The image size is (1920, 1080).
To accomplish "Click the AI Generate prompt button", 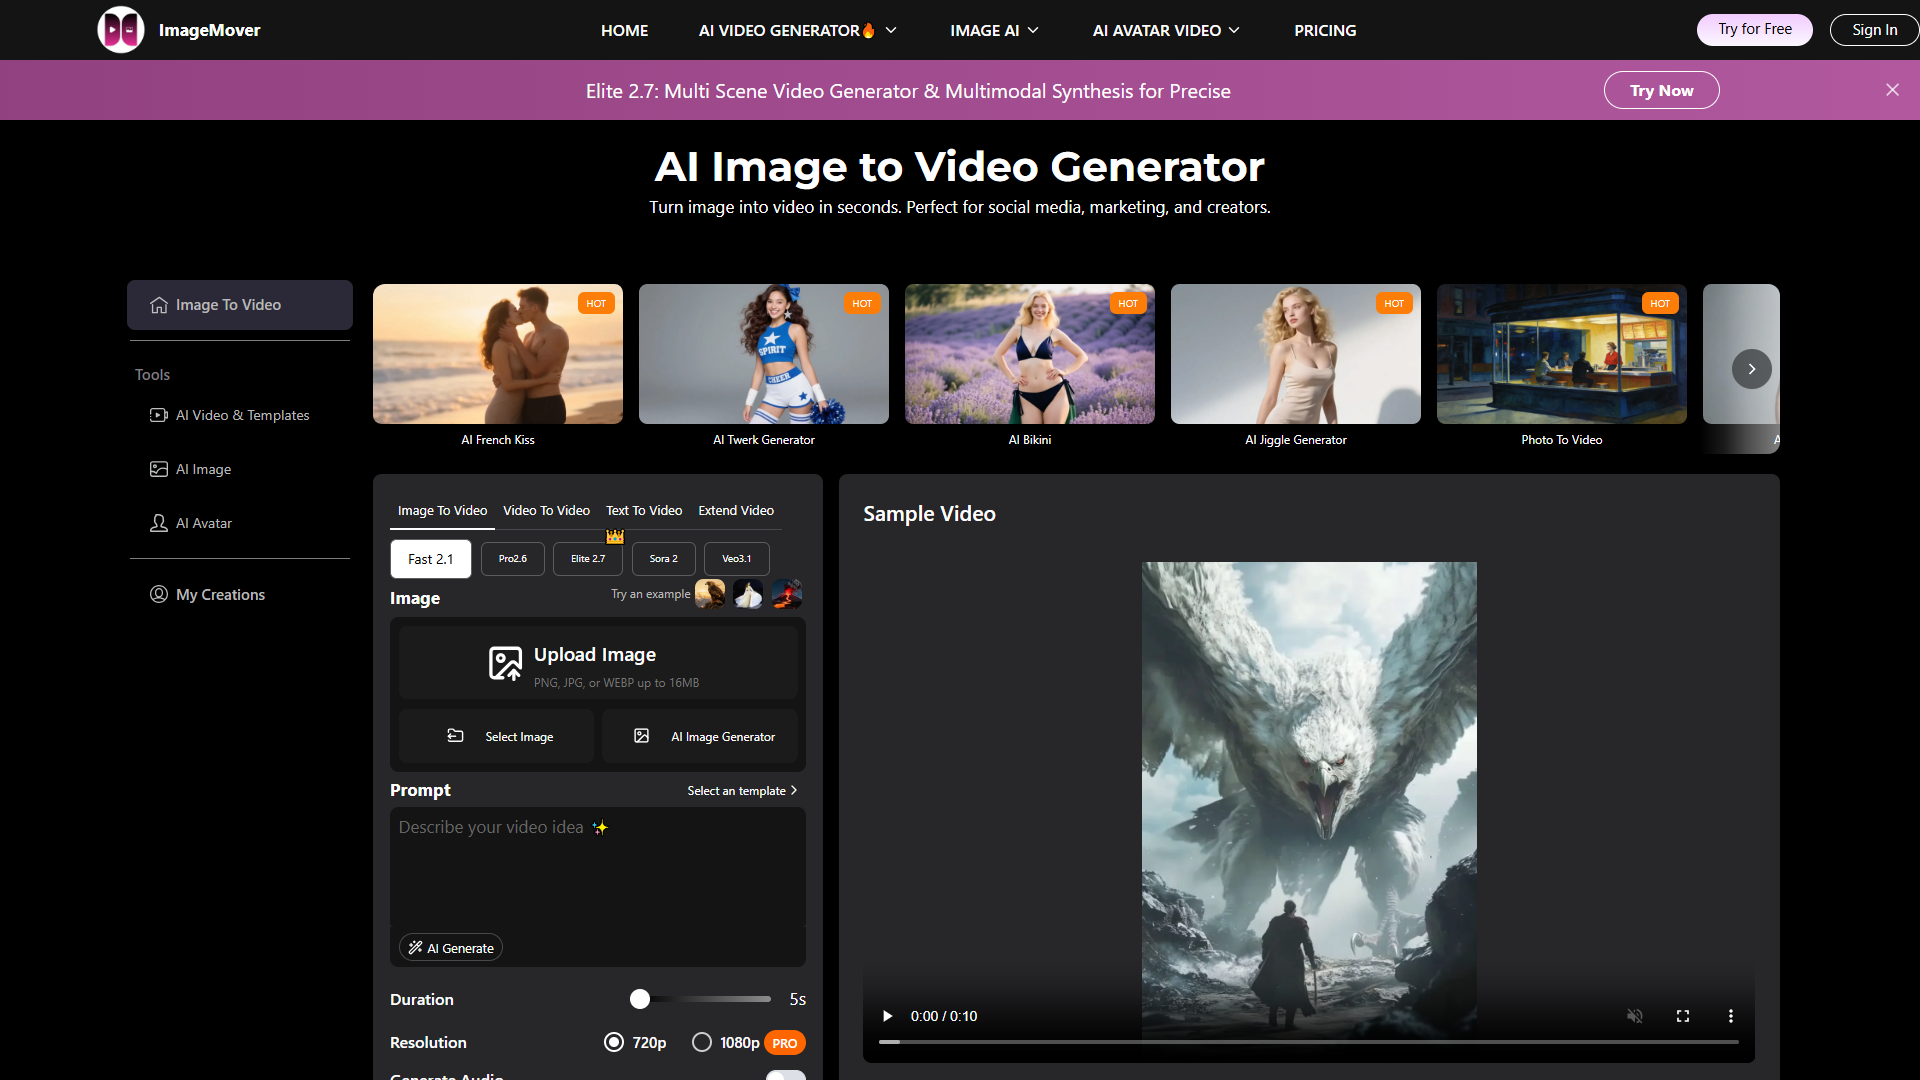I will pos(451,948).
